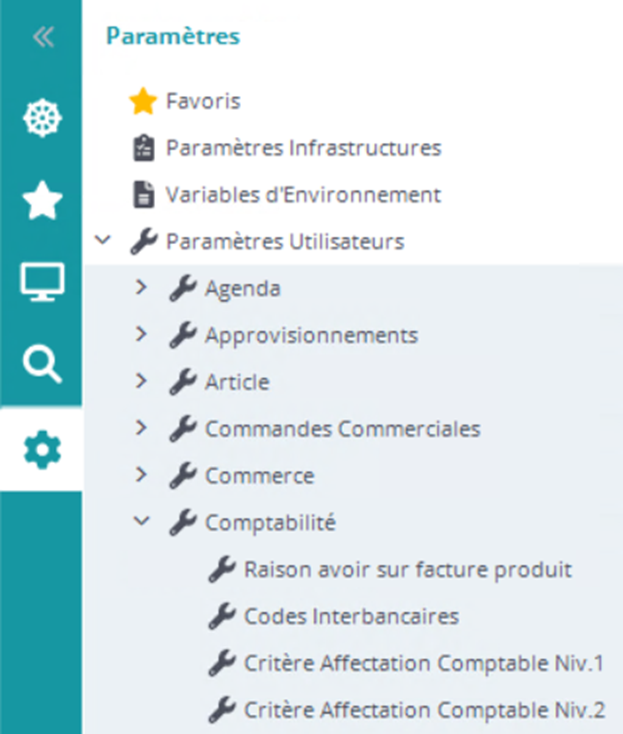This screenshot has height=734, width=623.
Task: Open Critère Affectation Comptable Niv.2
Action: tap(424, 710)
